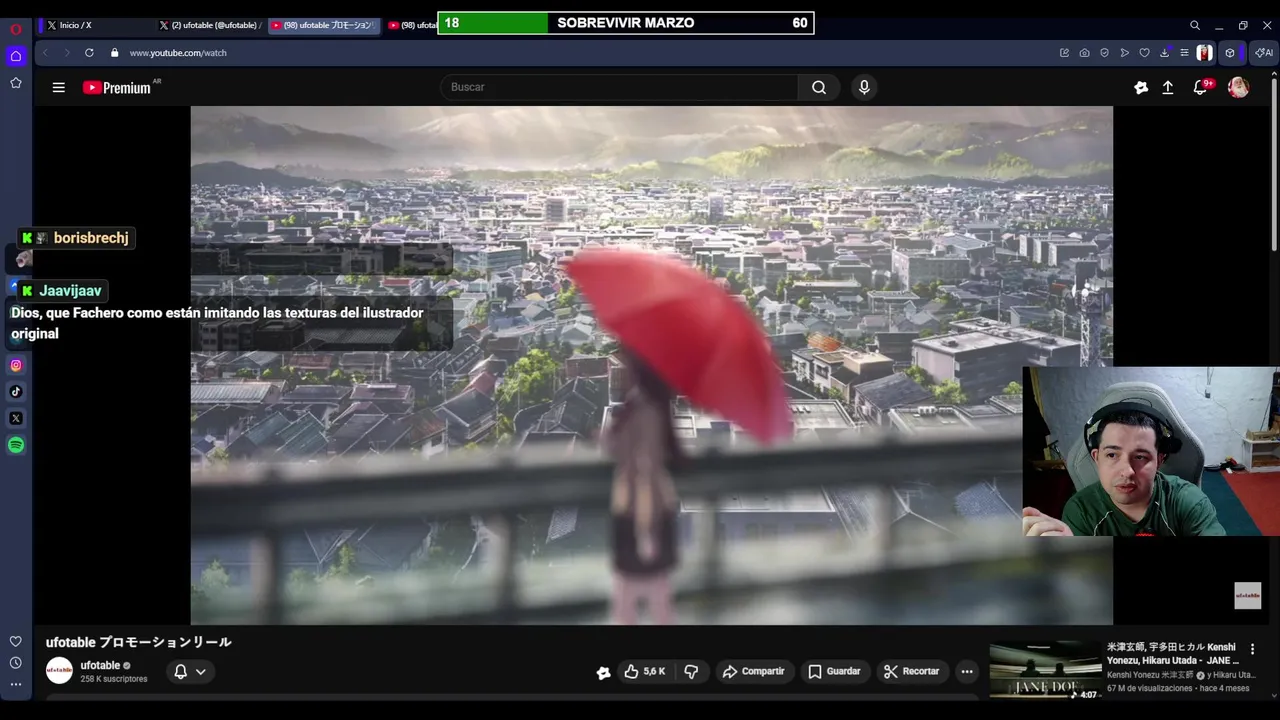
Task: Open YouTube account avatar menu
Action: (1238, 88)
